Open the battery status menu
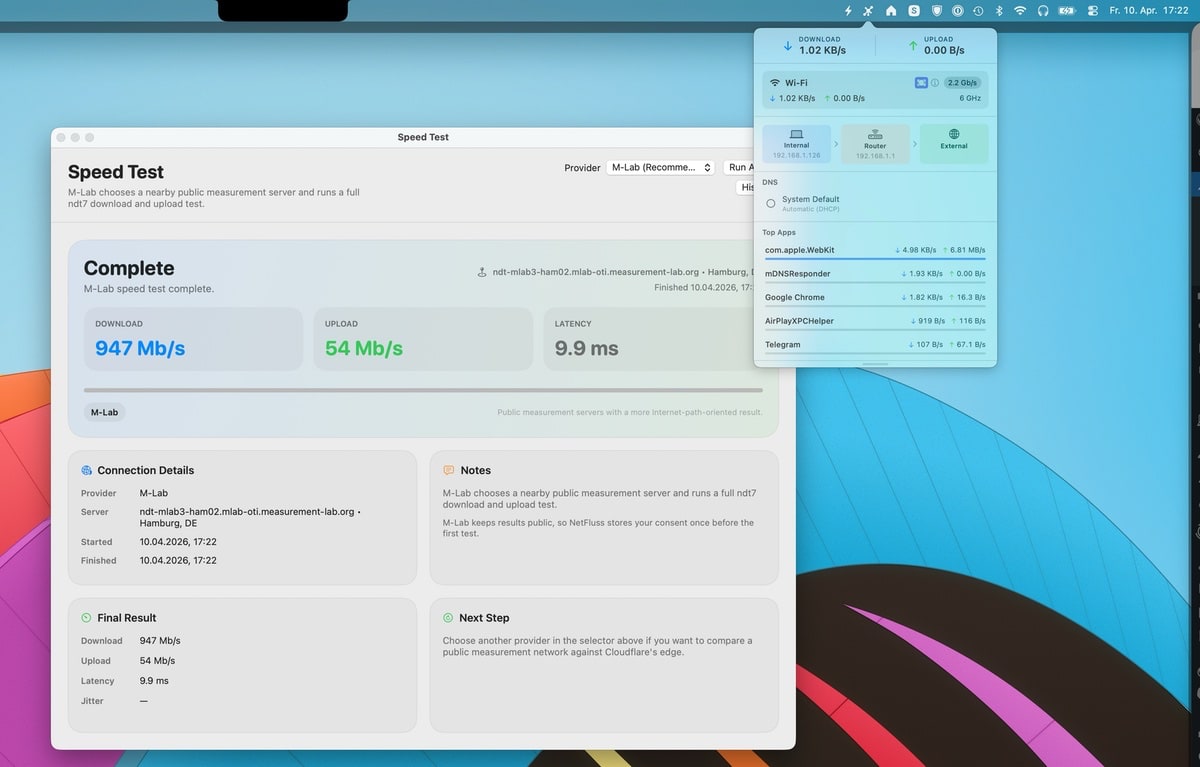Screen dimensions: 1200x767 click(1067, 10)
